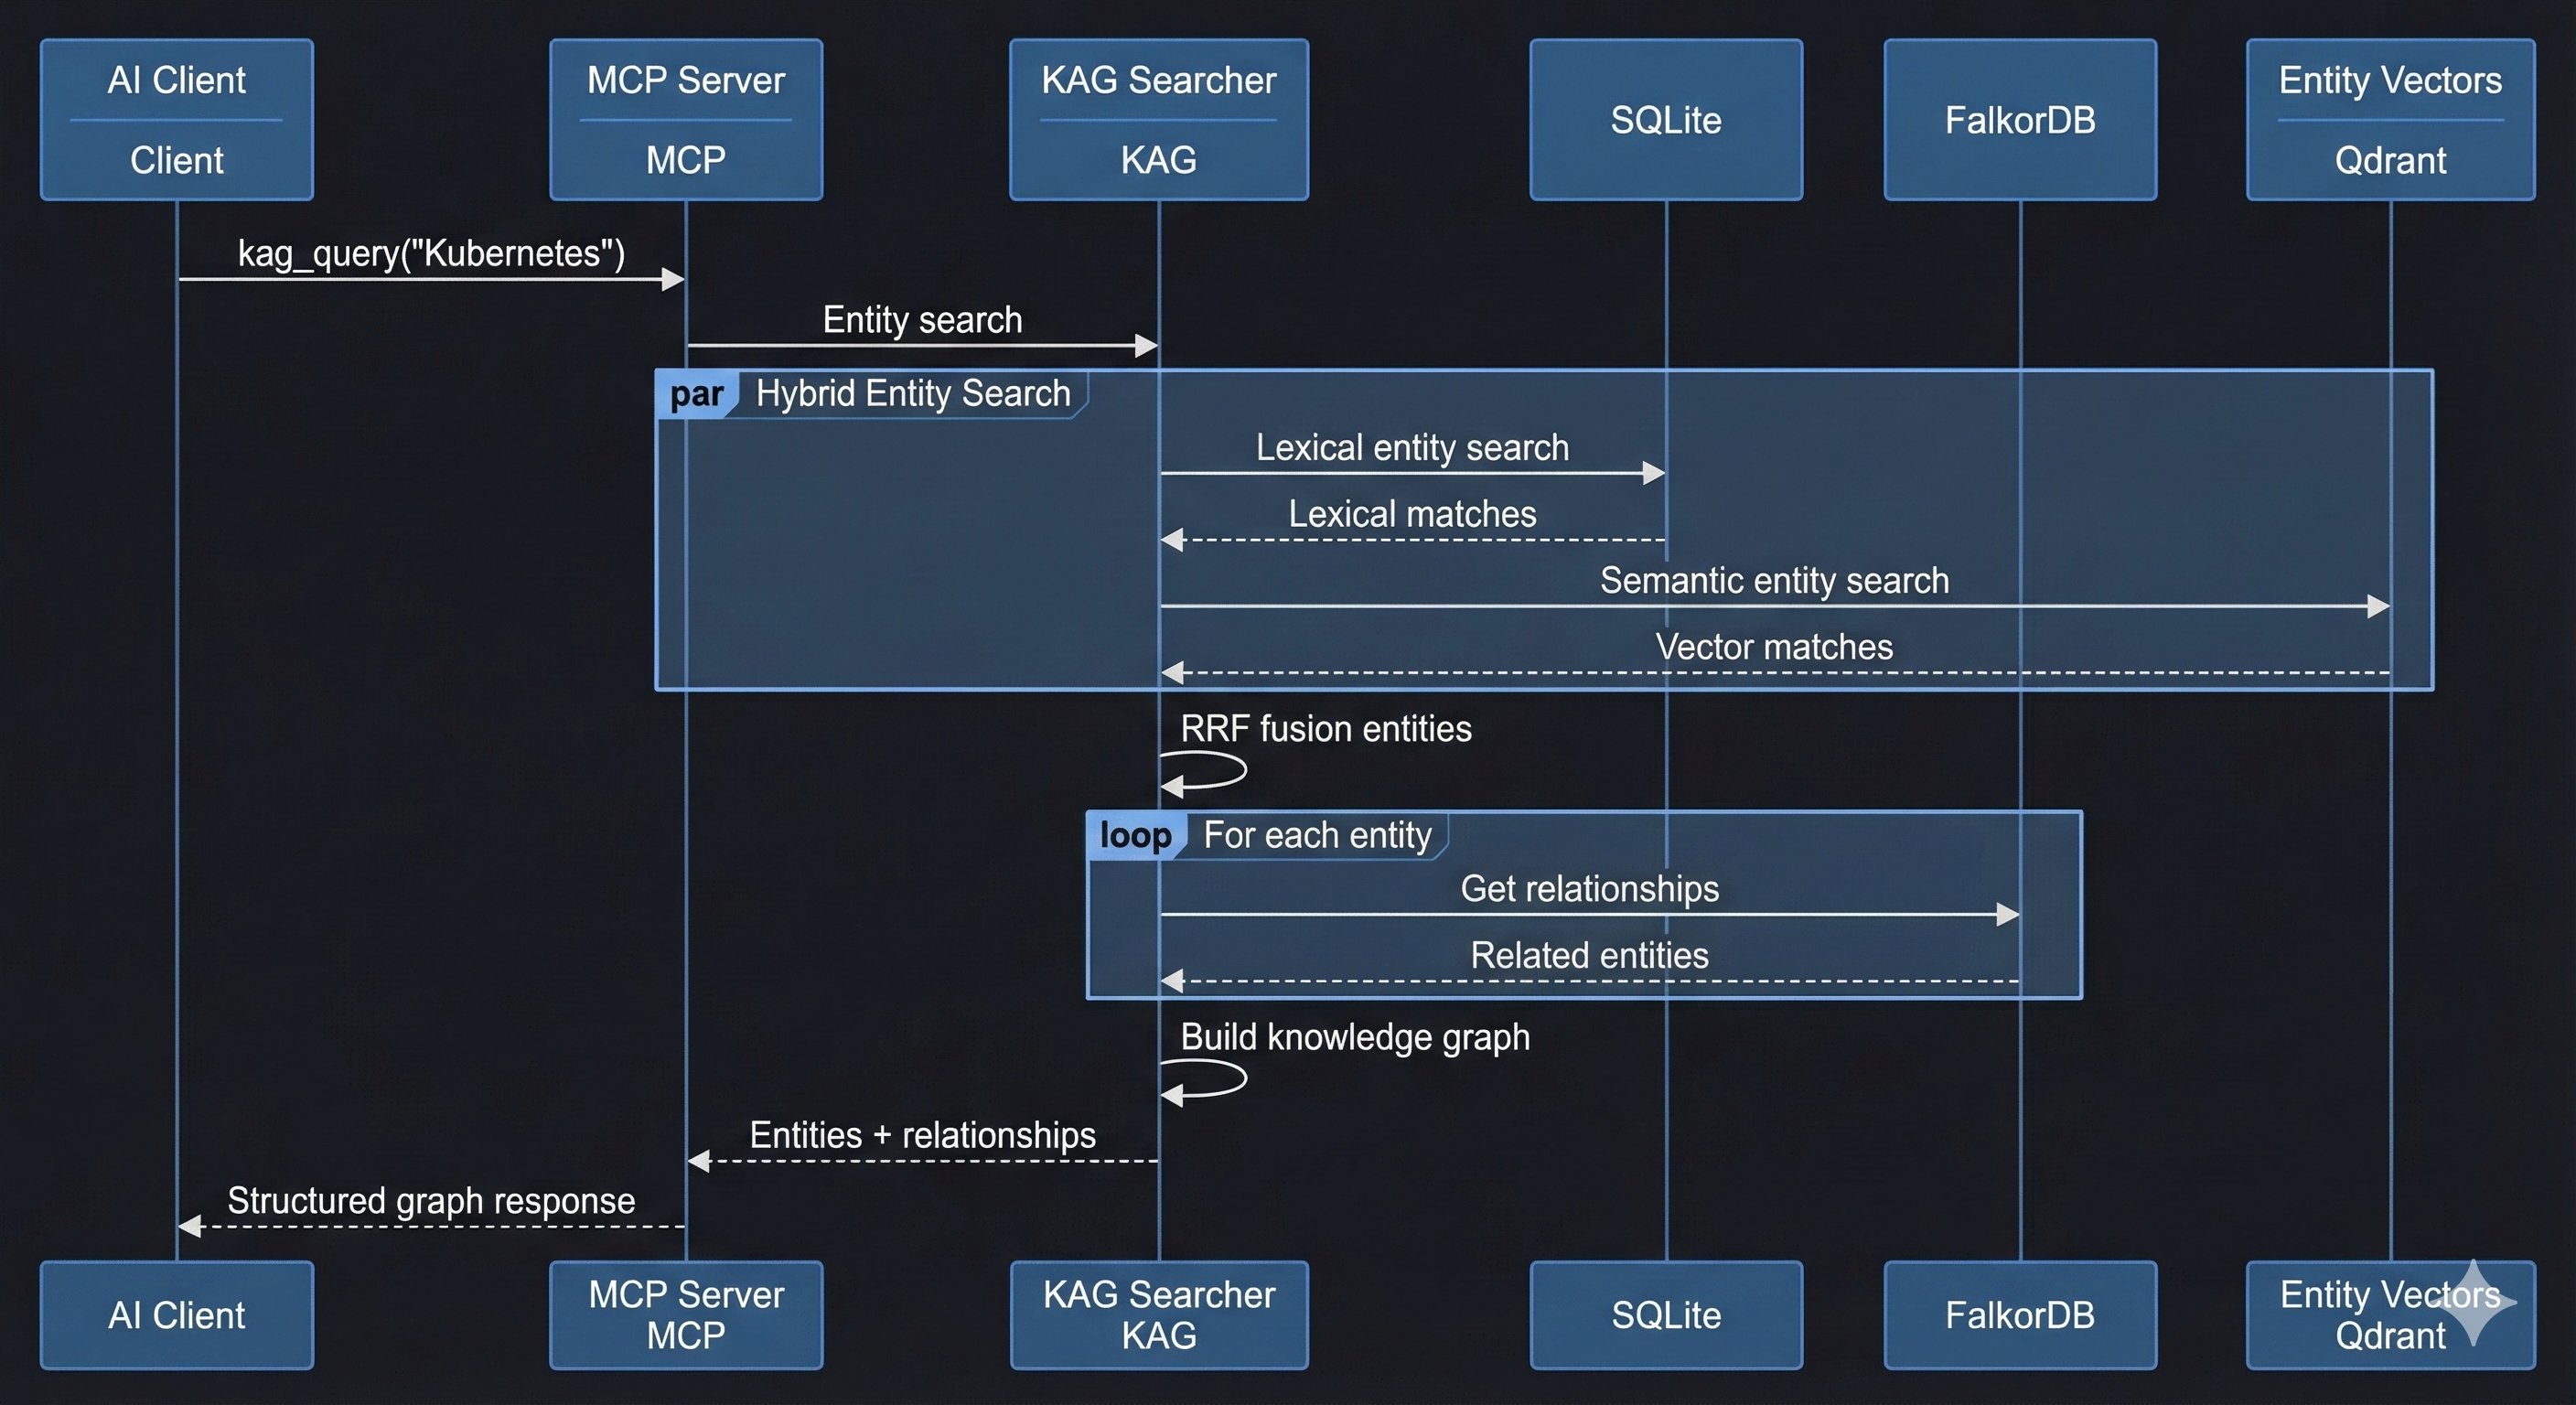Select the MCP Server participant box
This screenshot has width=2576, height=1405.
click(685, 118)
